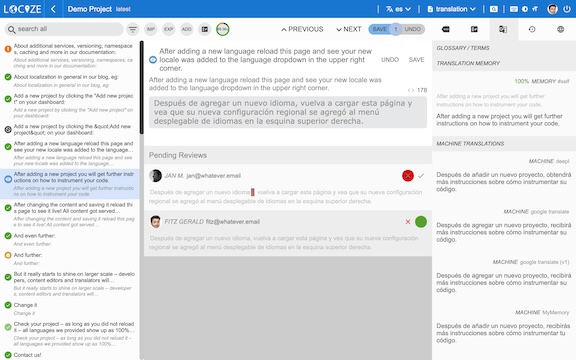Toggle status icon of '&quot;Add new project&quot;' item
Screen dimensions: 576x360
(8, 129)
